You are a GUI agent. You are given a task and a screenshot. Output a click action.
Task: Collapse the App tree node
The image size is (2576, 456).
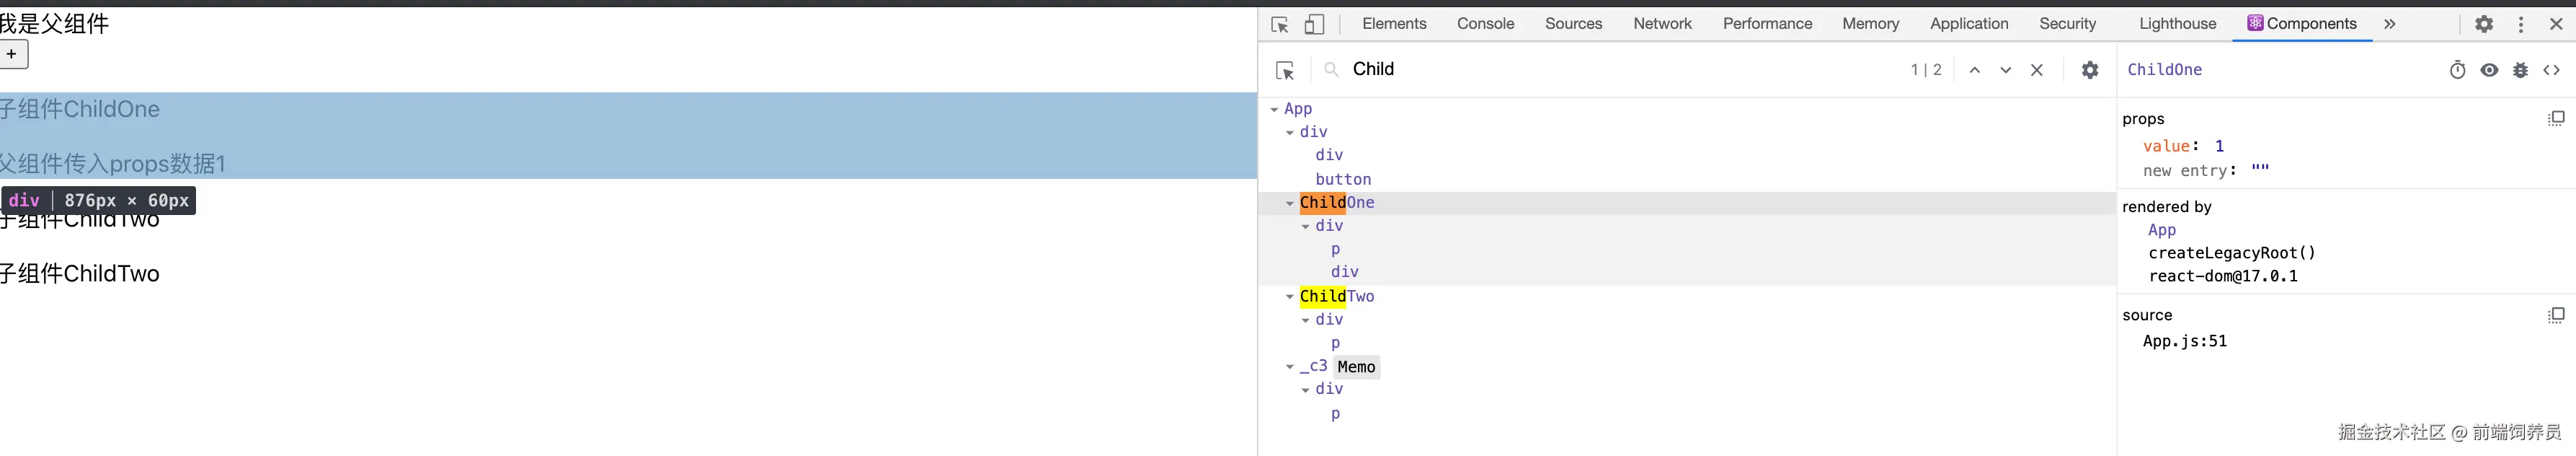1274,109
